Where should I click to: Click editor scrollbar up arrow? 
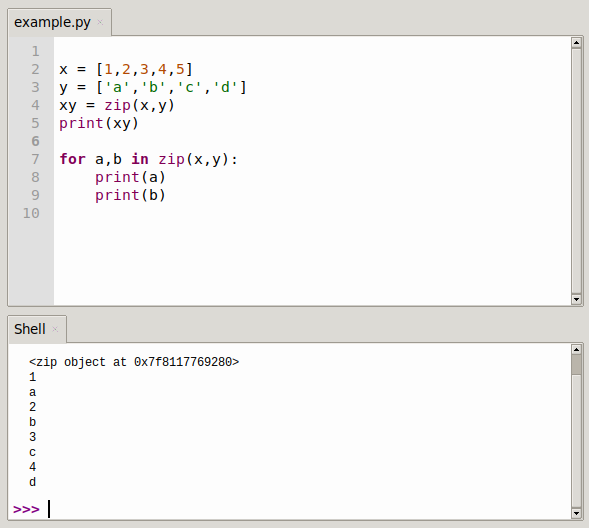click(576, 42)
